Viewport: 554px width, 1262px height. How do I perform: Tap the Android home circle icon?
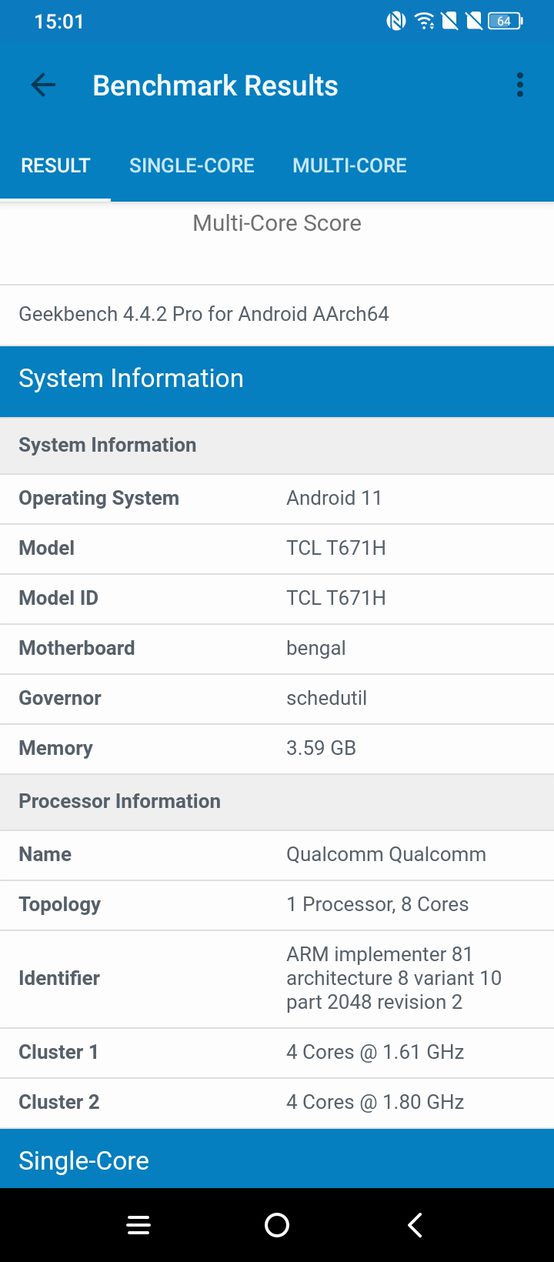click(277, 1225)
